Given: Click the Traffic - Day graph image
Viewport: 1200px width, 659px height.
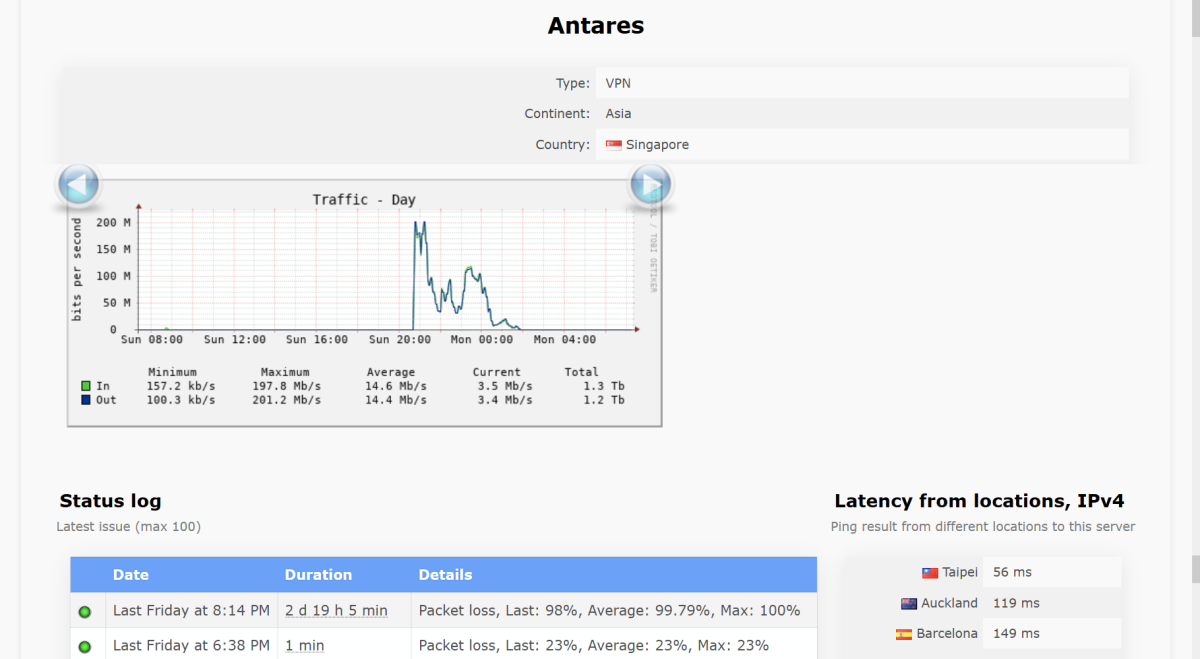Looking at the screenshot, I should click(x=365, y=303).
